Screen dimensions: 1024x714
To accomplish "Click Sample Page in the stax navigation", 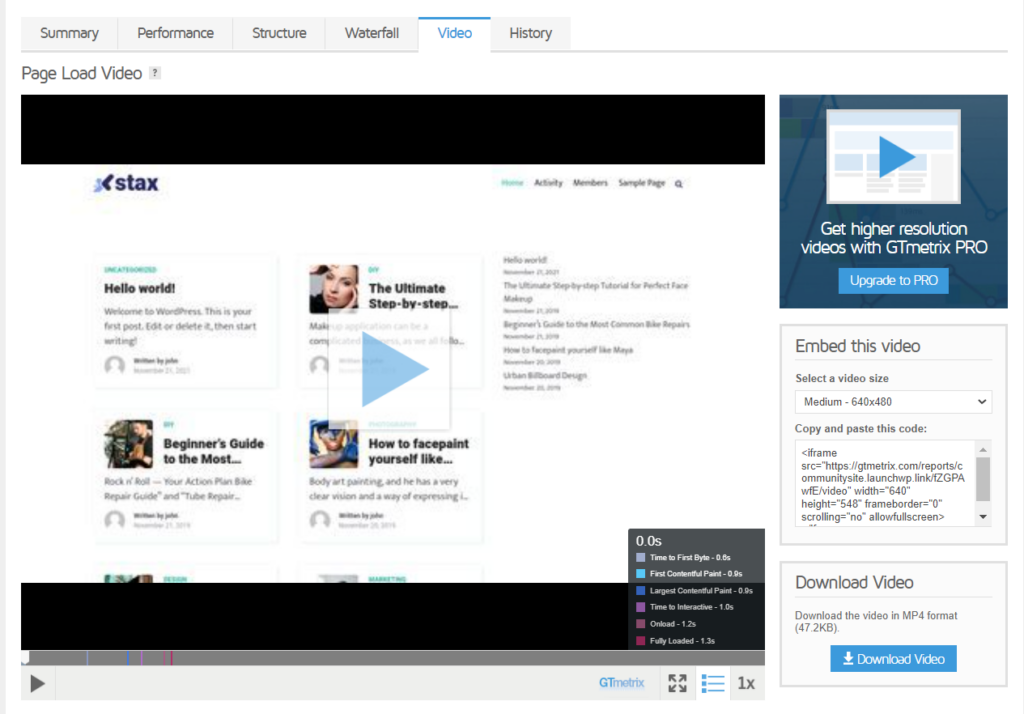I will [641, 183].
